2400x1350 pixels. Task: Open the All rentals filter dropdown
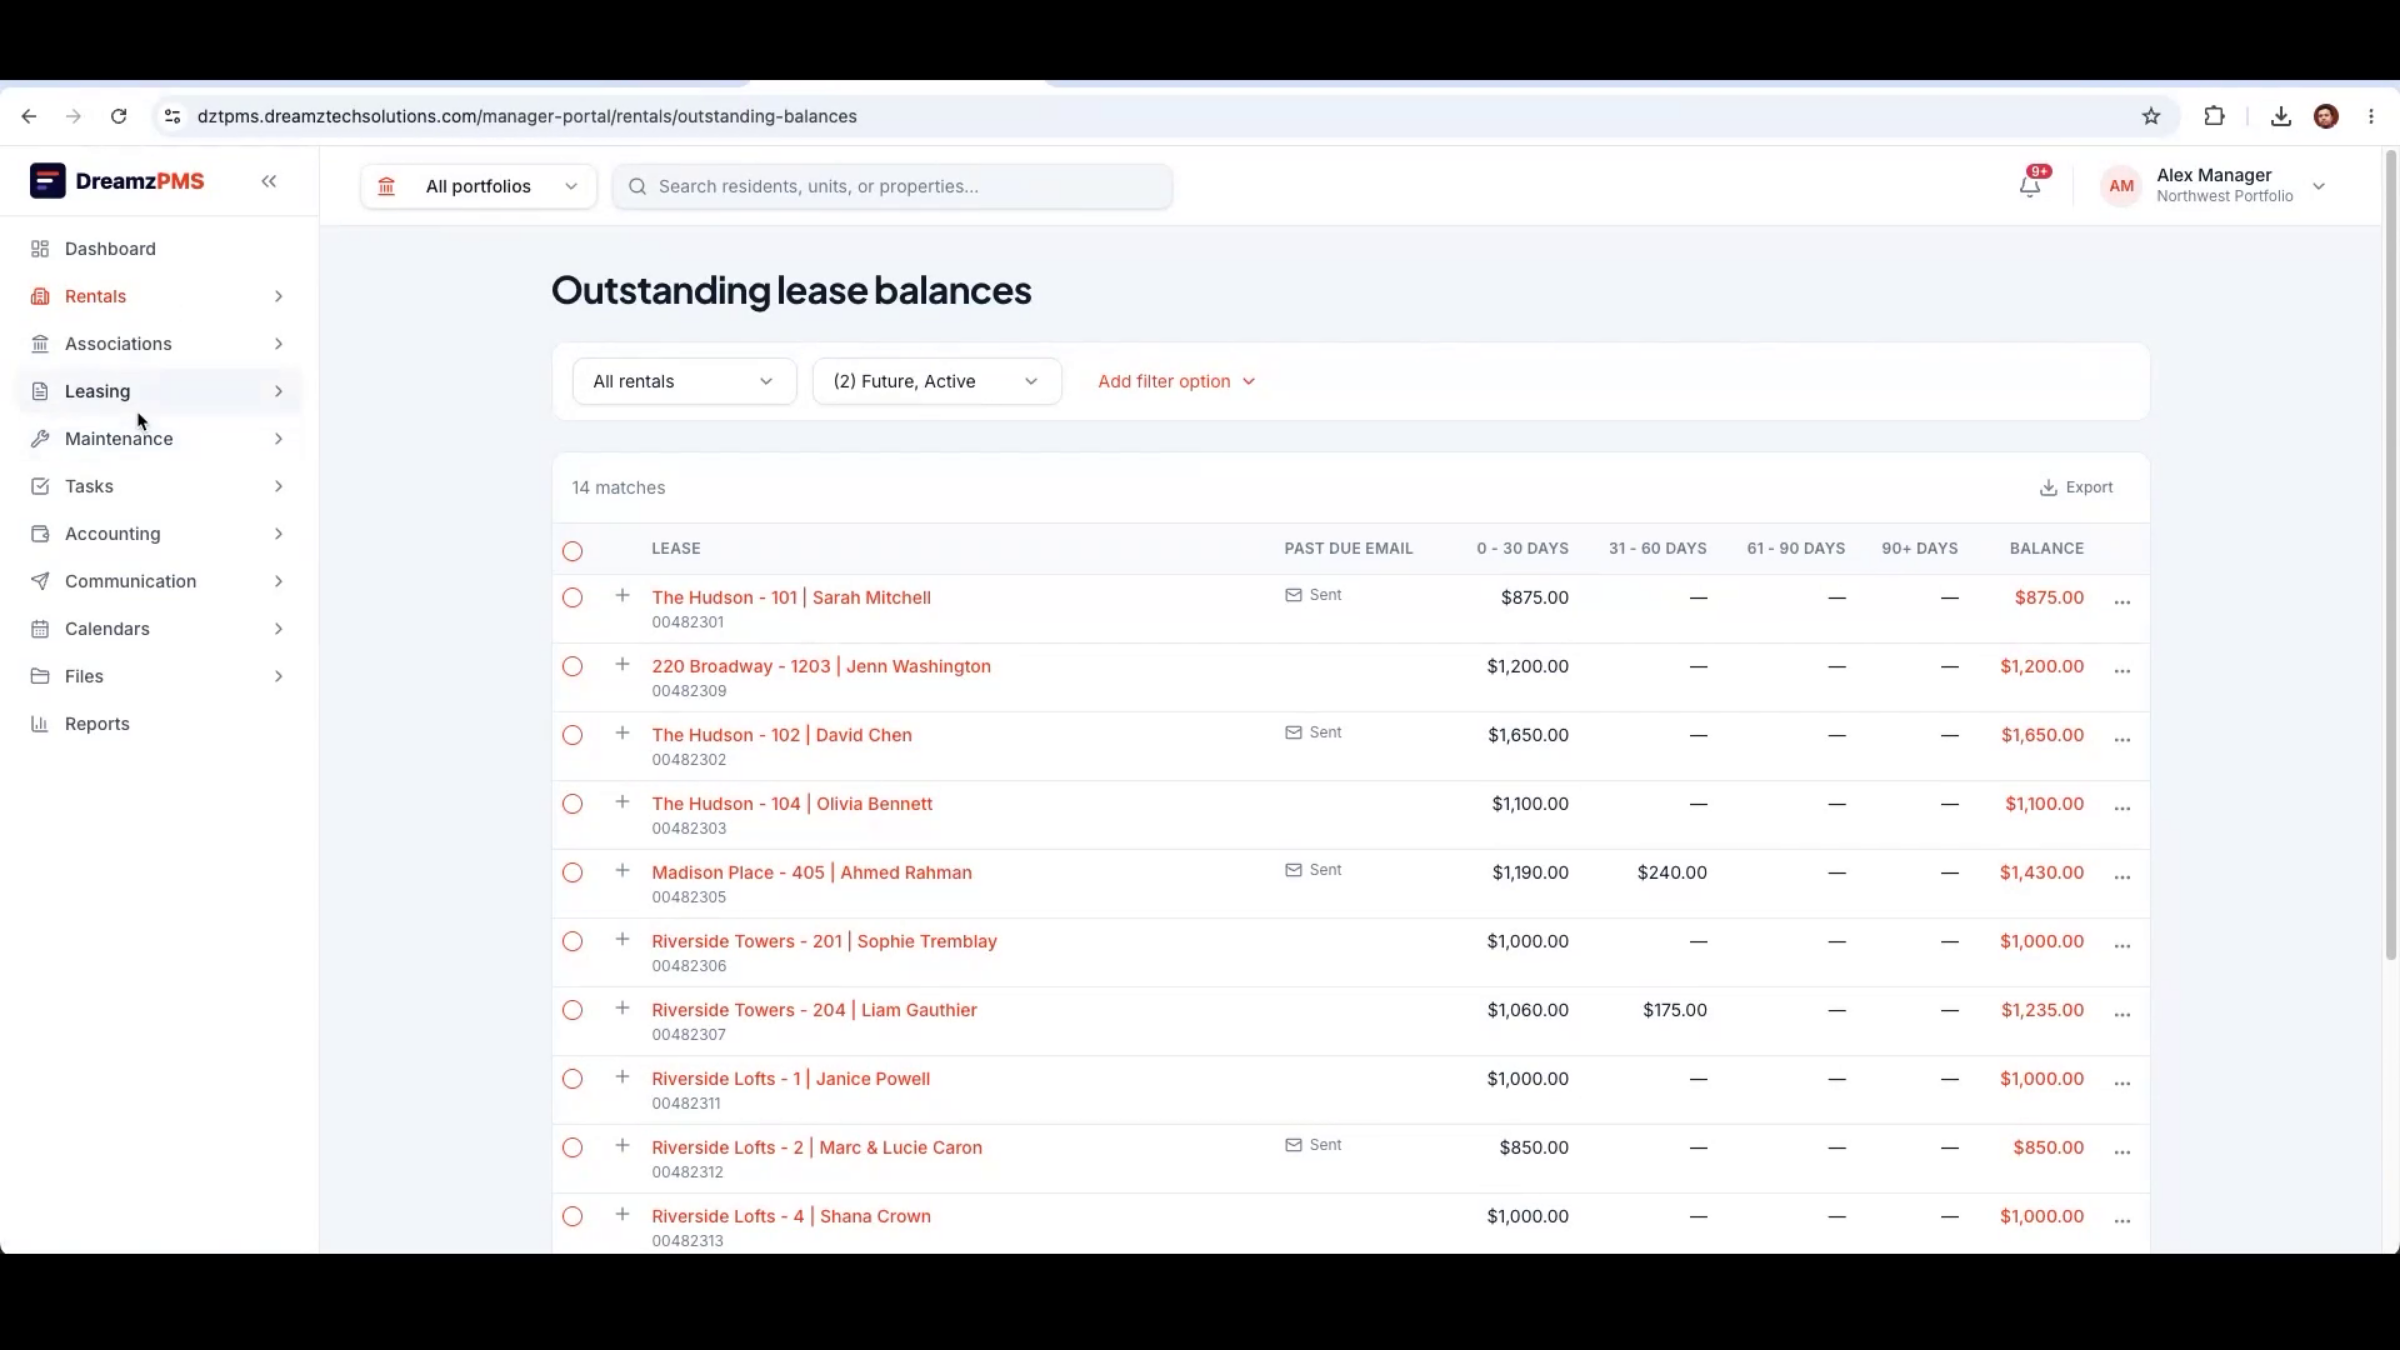point(684,381)
